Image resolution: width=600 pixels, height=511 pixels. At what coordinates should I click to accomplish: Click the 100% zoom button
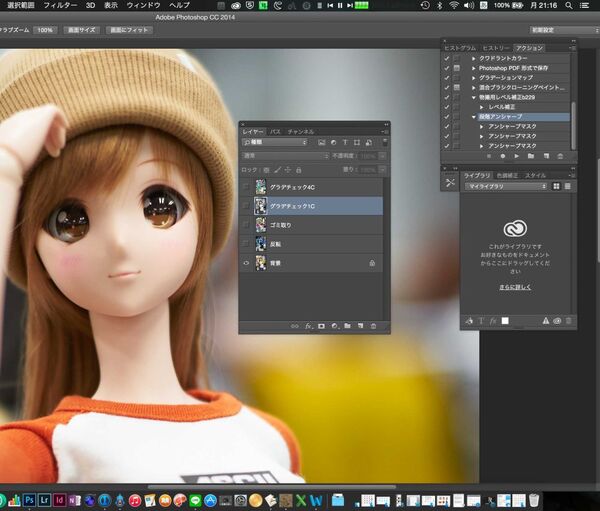click(x=45, y=30)
